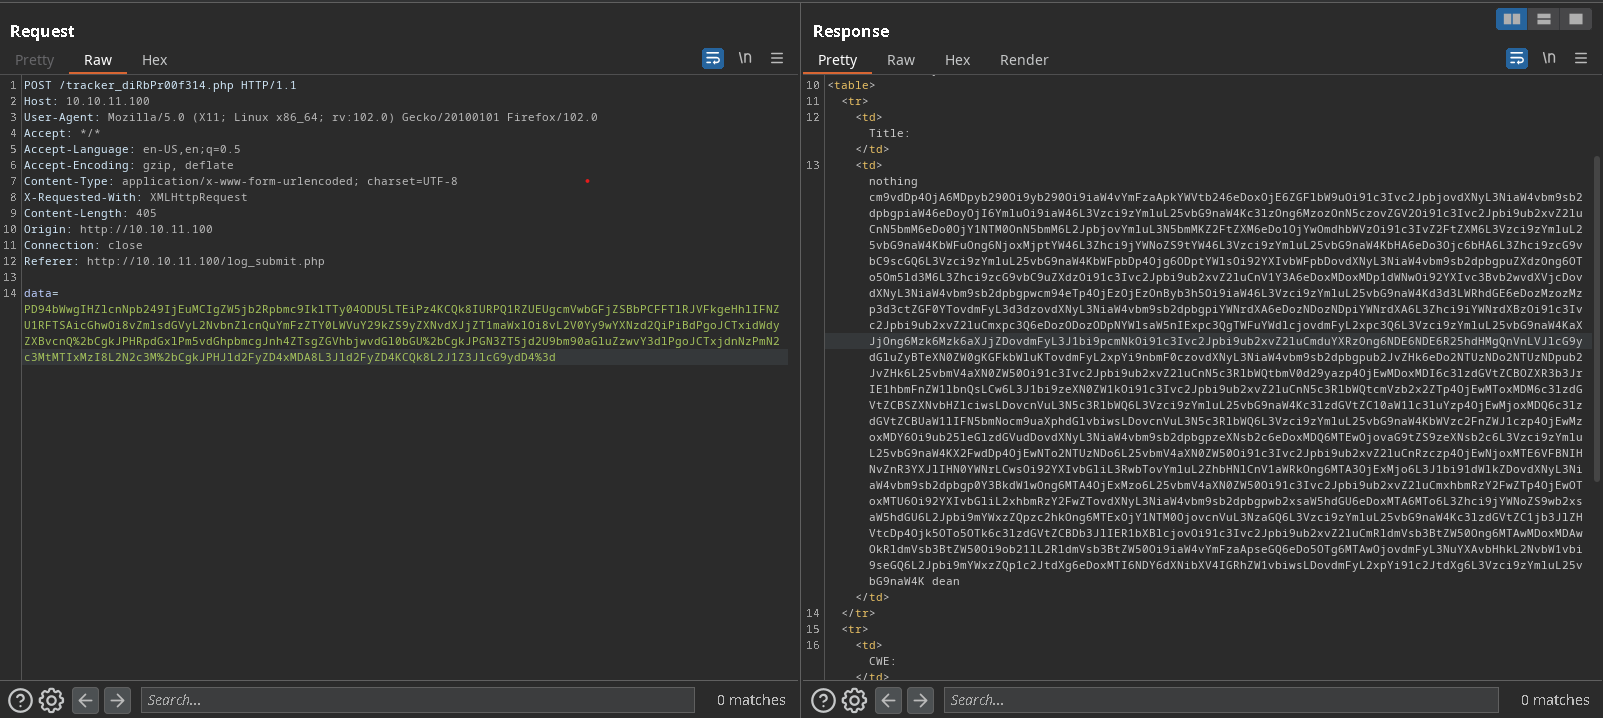Click the Request panel title
This screenshot has width=1603, height=718.
click(x=42, y=31)
